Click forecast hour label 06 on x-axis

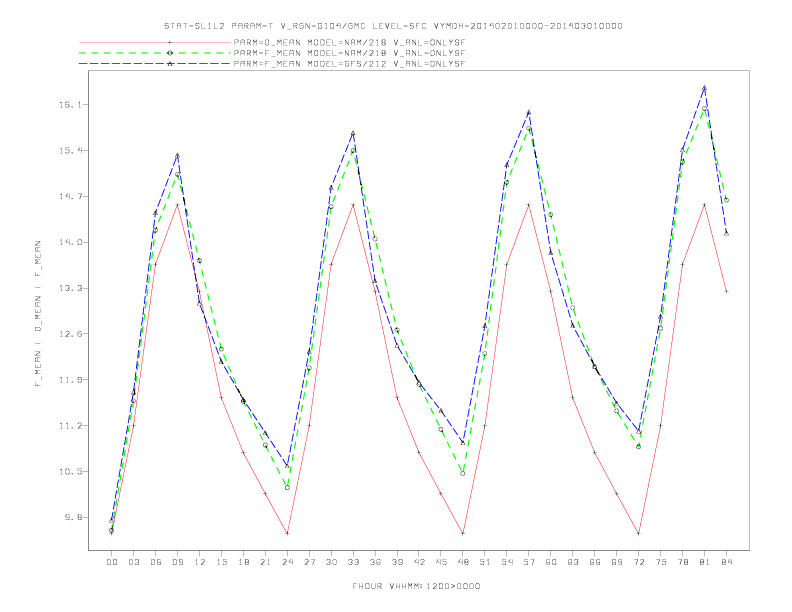156,562
